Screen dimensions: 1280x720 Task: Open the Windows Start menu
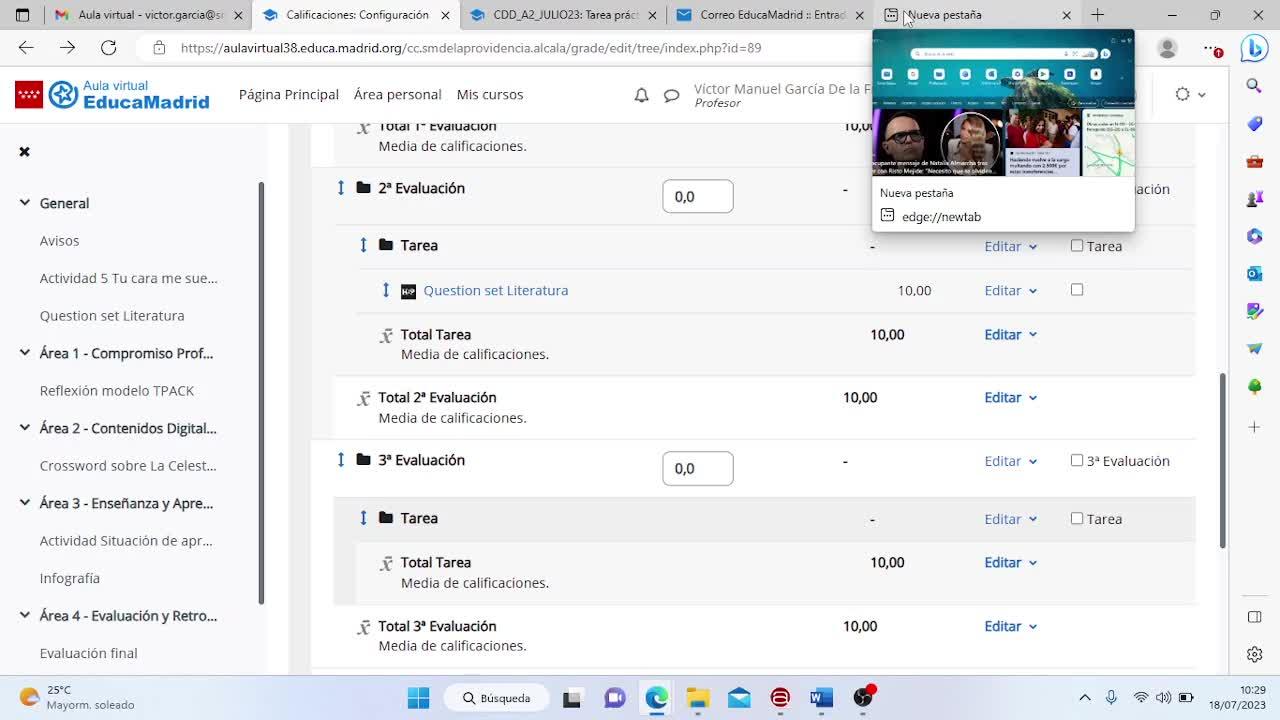[x=418, y=698]
